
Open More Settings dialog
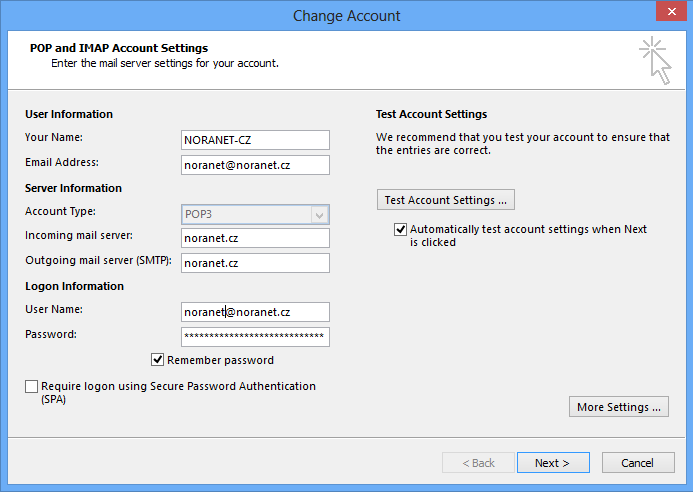(x=620, y=407)
